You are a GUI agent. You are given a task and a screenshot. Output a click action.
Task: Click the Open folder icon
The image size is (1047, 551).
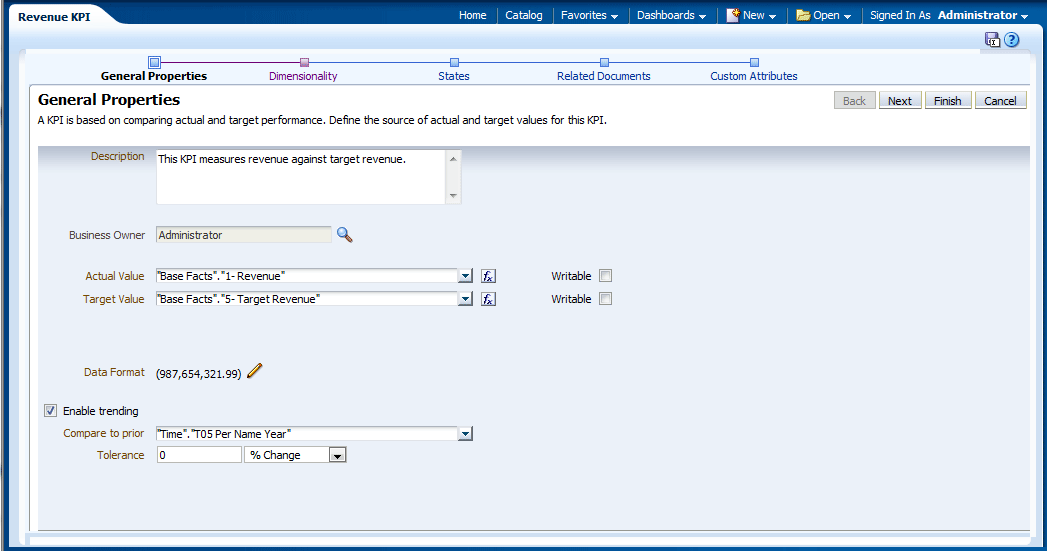coord(803,15)
